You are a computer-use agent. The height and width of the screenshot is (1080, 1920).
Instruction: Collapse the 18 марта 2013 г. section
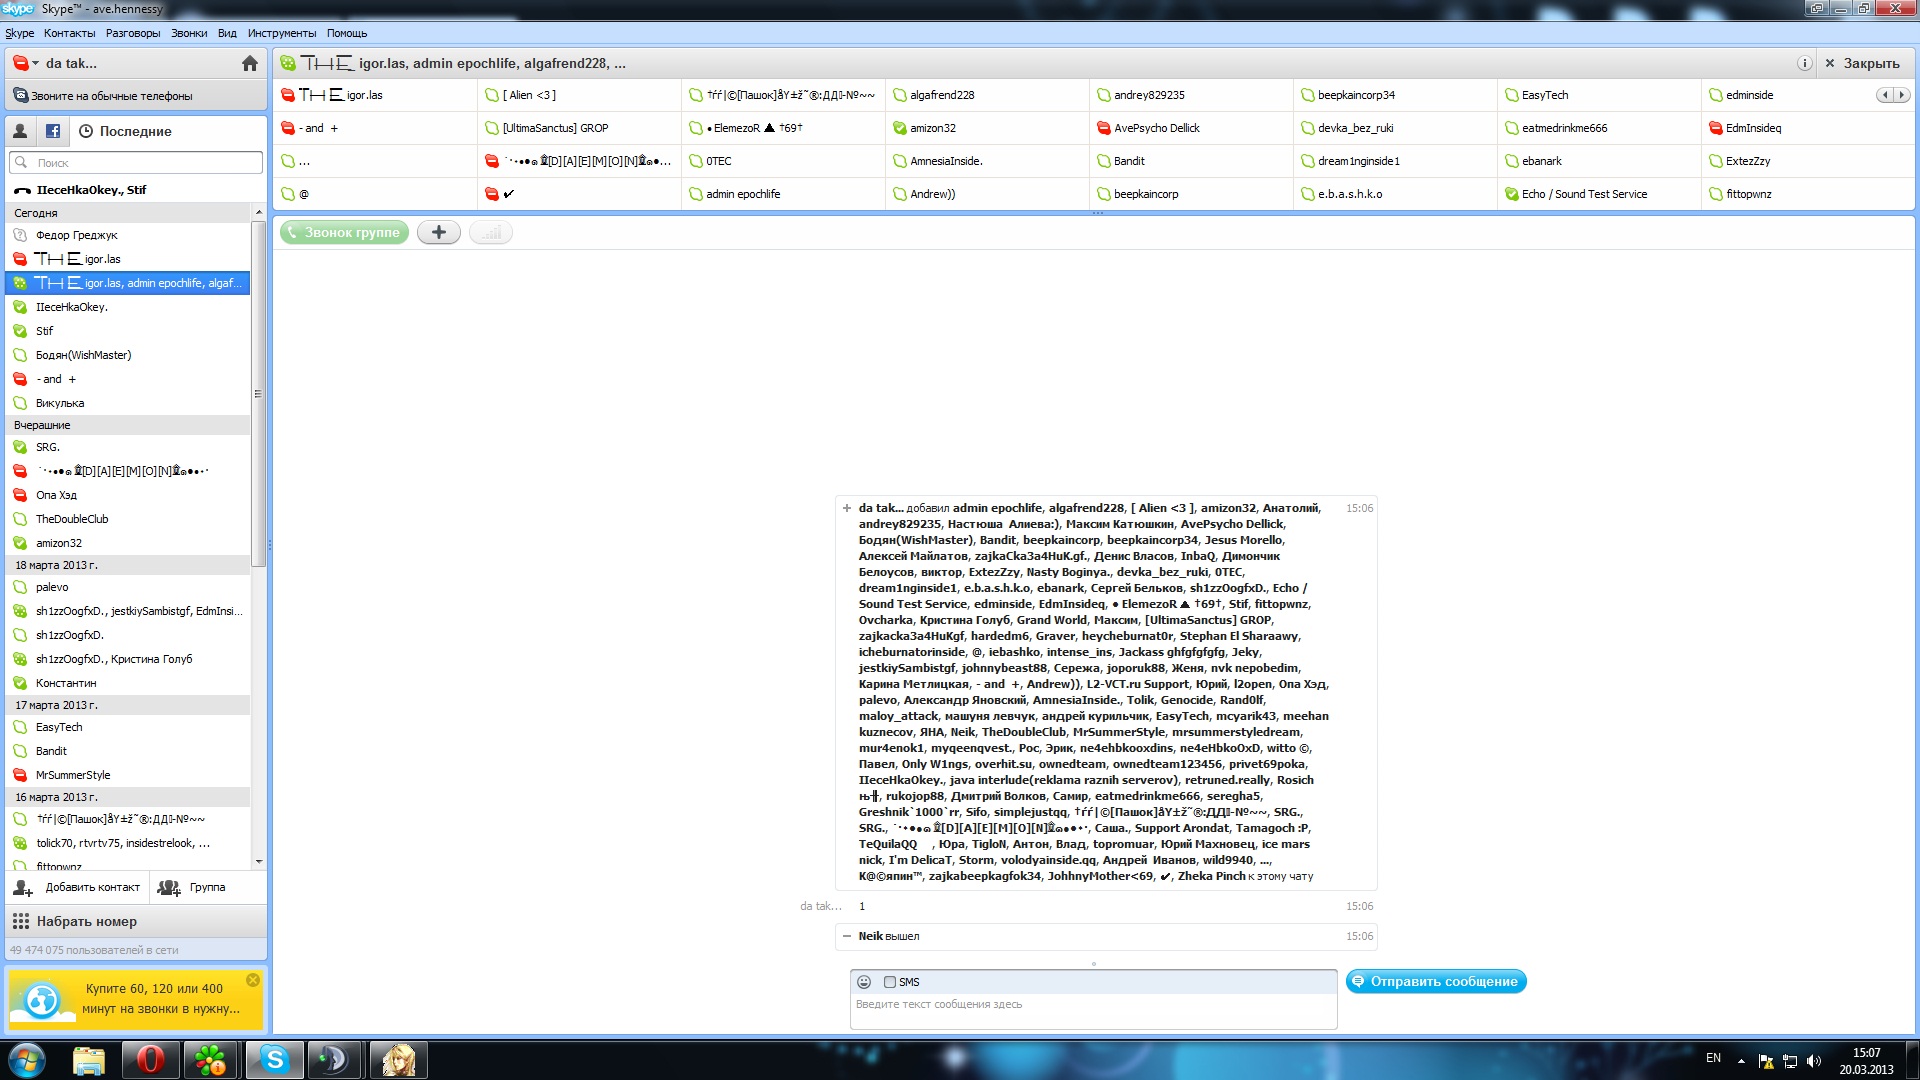(128, 565)
